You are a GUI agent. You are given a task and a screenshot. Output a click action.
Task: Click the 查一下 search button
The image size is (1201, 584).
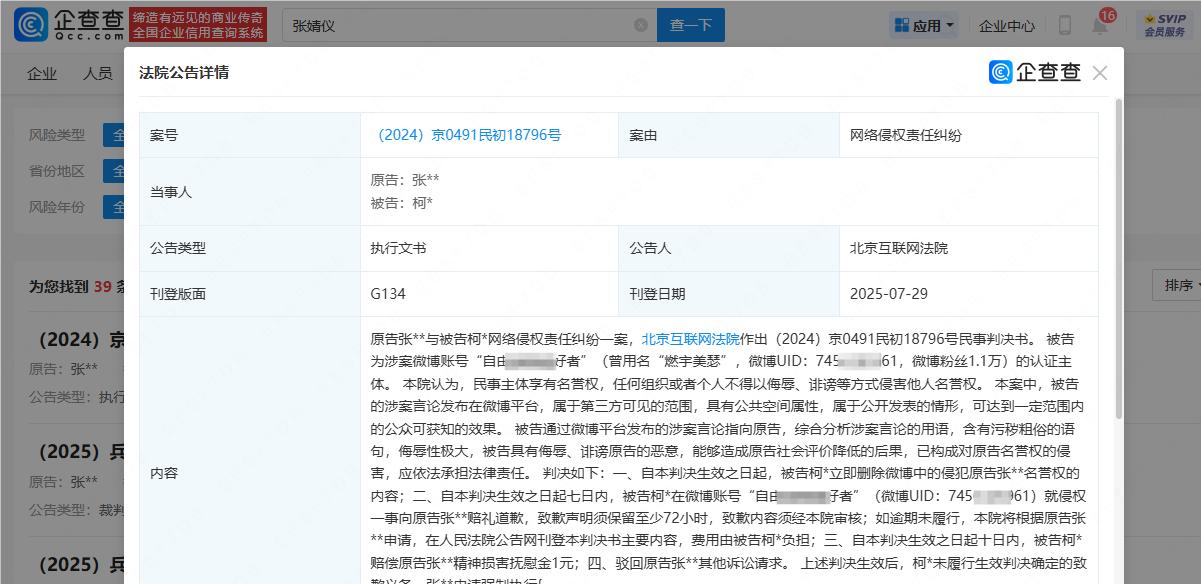coord(690,25)
